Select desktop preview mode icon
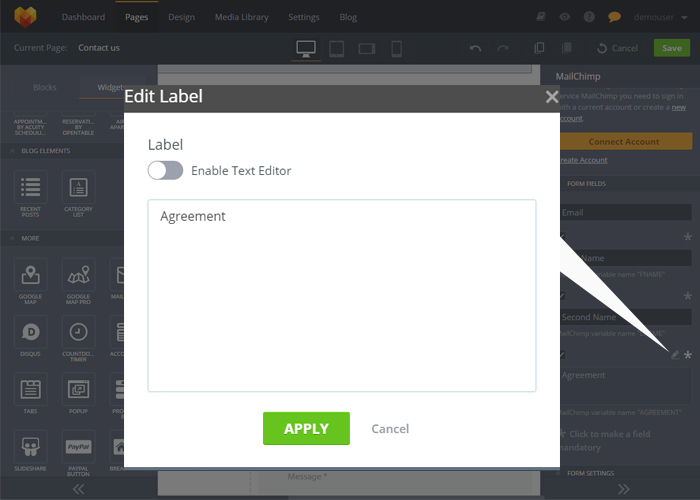The image size is (700, 500). 306,49
